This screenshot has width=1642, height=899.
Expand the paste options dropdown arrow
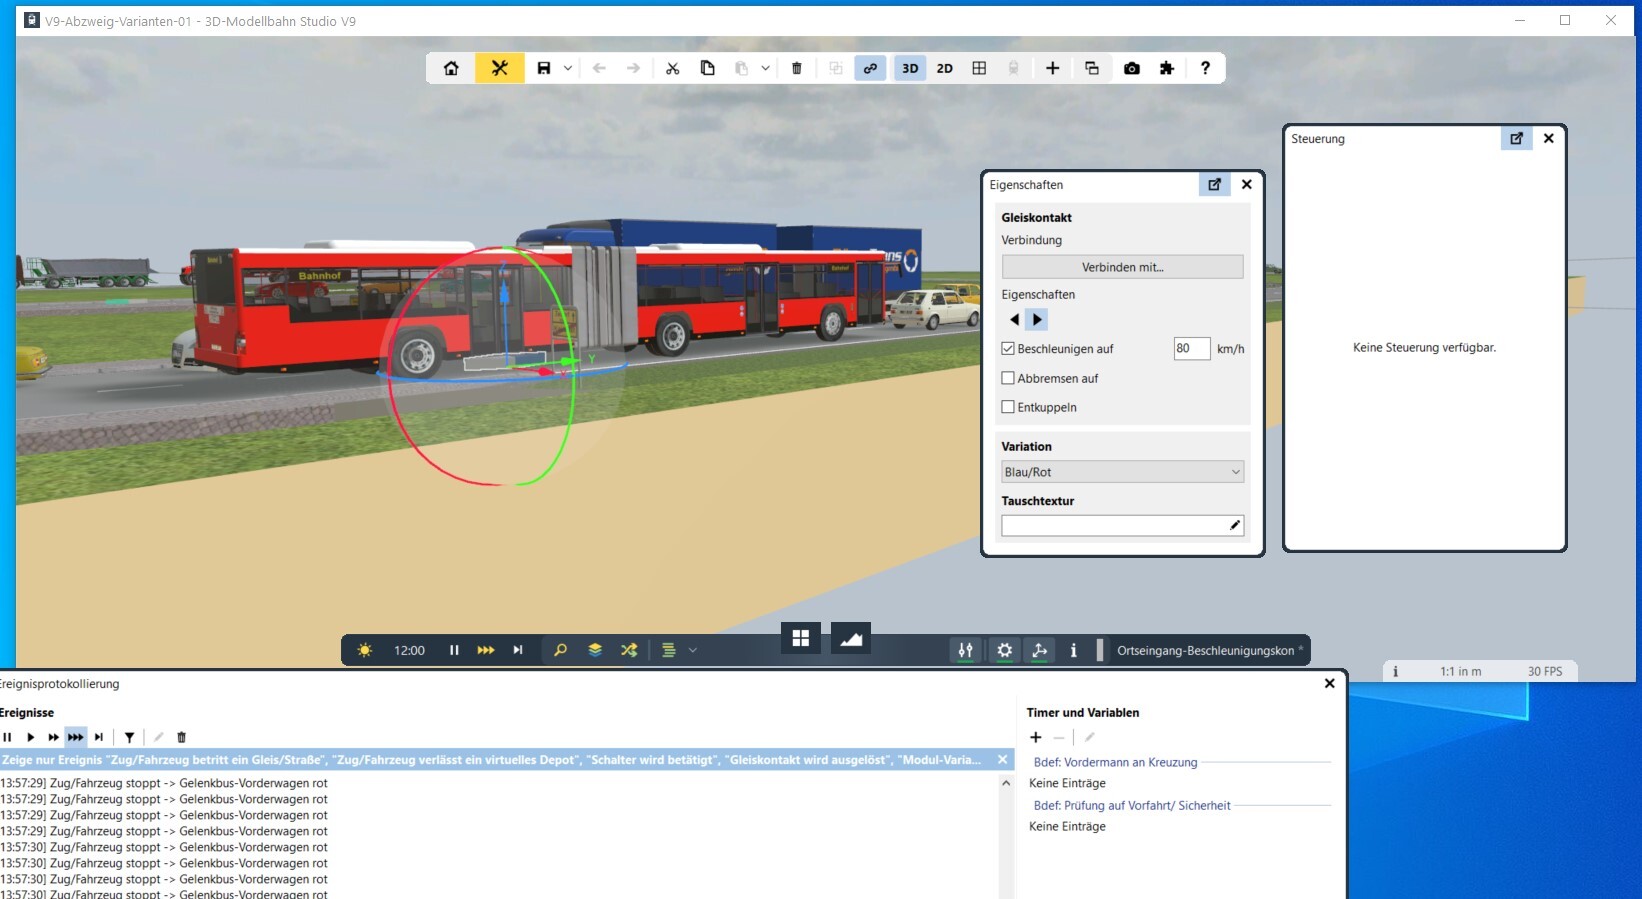click(x=765, y=68)
